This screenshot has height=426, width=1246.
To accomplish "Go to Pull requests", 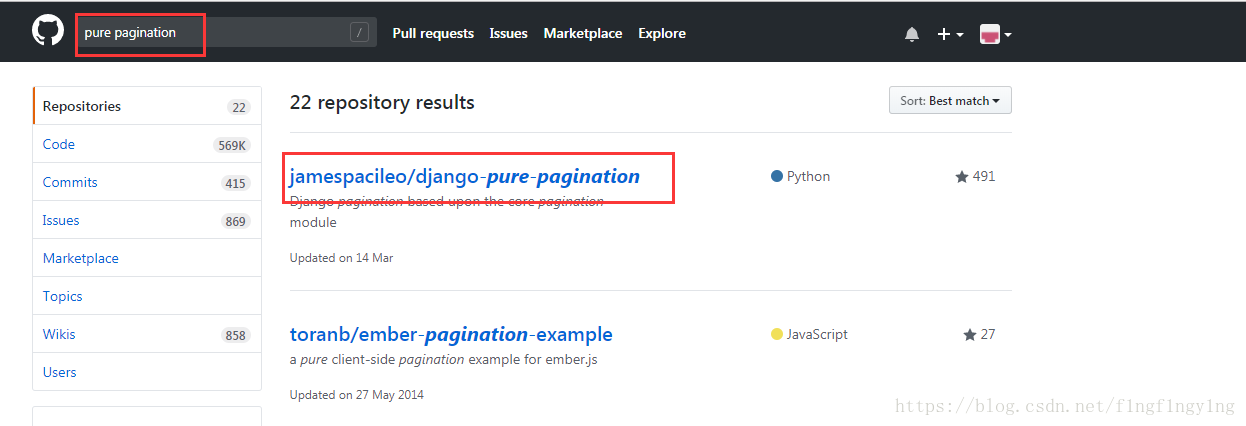I will coord(433,33).
